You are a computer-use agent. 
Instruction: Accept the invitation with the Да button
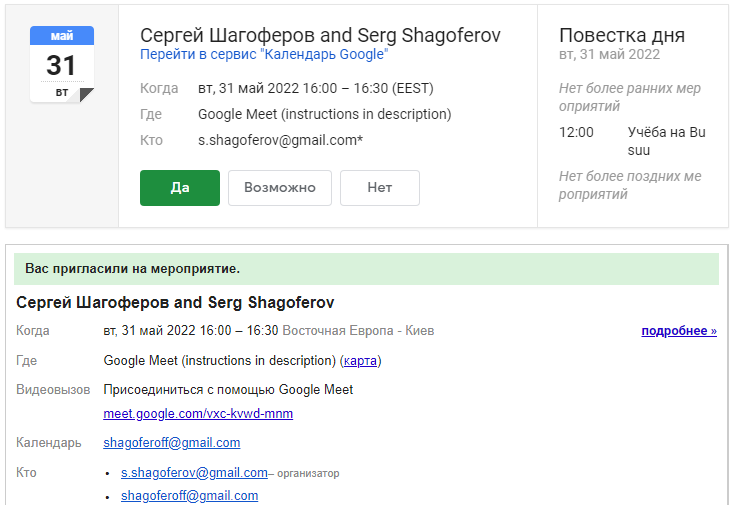pos(180,188)
